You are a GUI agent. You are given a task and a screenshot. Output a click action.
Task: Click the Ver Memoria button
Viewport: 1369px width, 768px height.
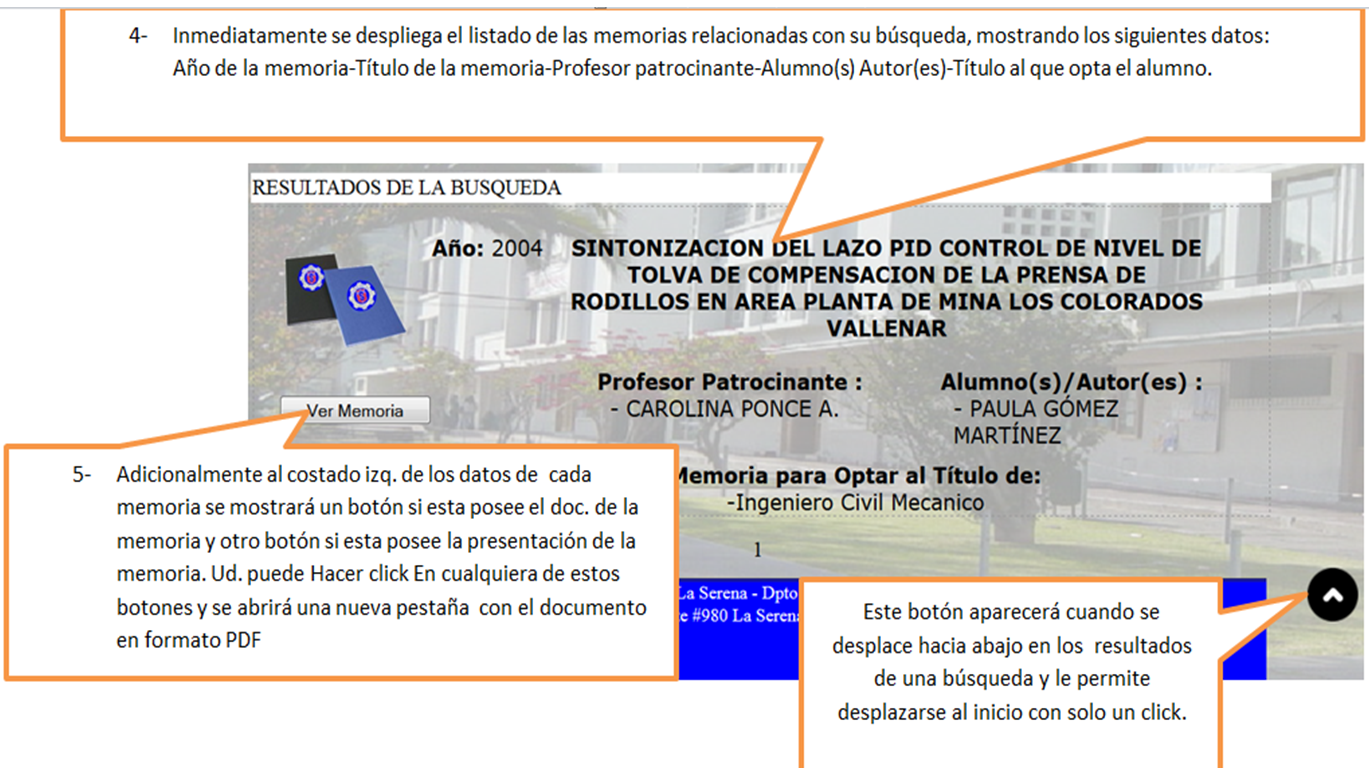355,410
